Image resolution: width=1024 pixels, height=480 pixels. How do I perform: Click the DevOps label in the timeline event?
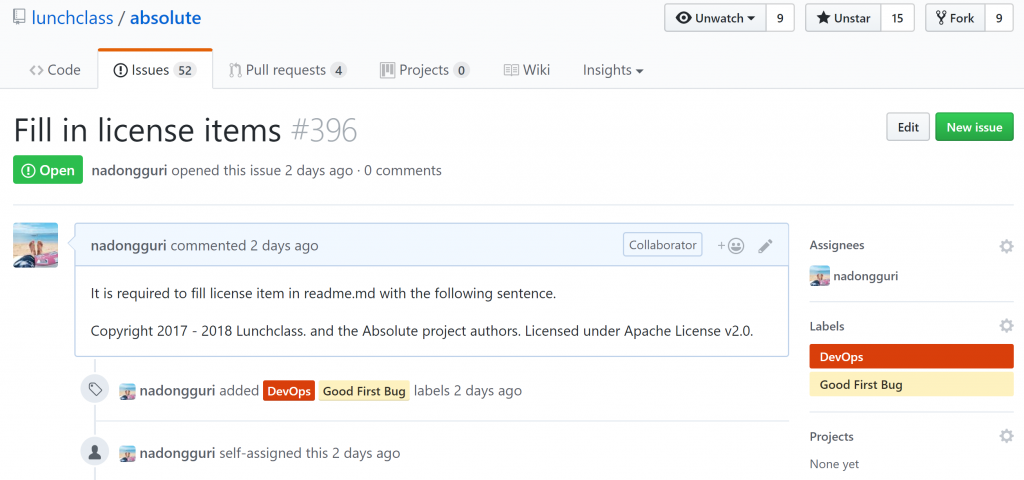(x=289, y=391)
